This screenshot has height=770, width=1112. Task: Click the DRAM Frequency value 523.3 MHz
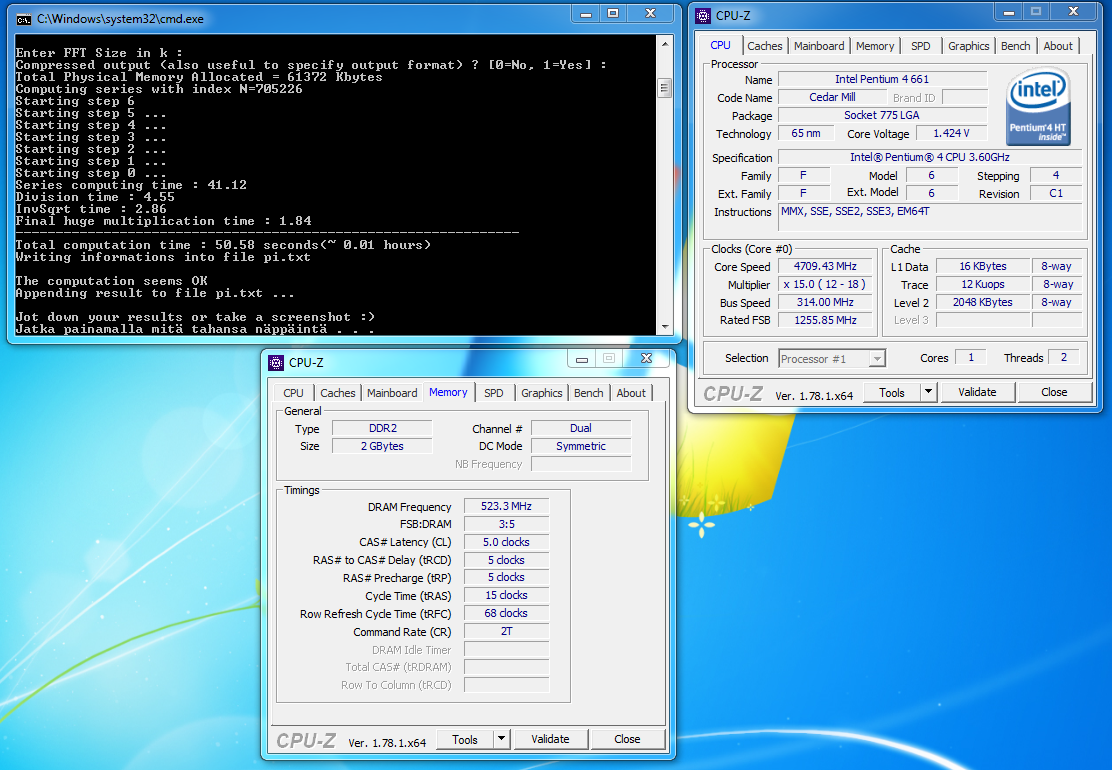(506, 506)
